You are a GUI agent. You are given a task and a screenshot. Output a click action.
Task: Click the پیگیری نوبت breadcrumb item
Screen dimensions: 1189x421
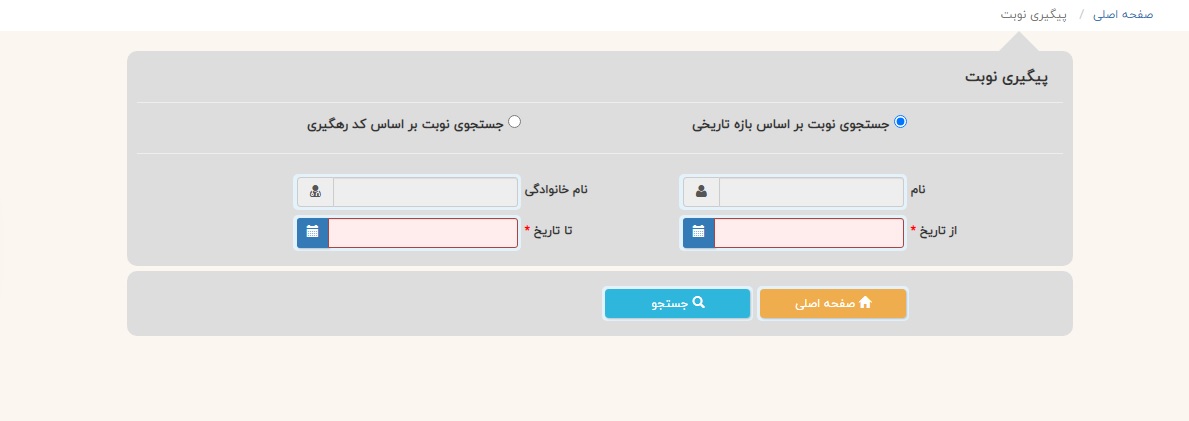pyautogui.click(x=1033, y=15)
